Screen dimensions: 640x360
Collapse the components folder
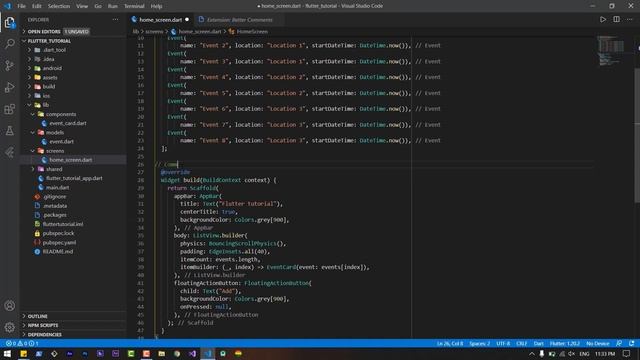73,114
